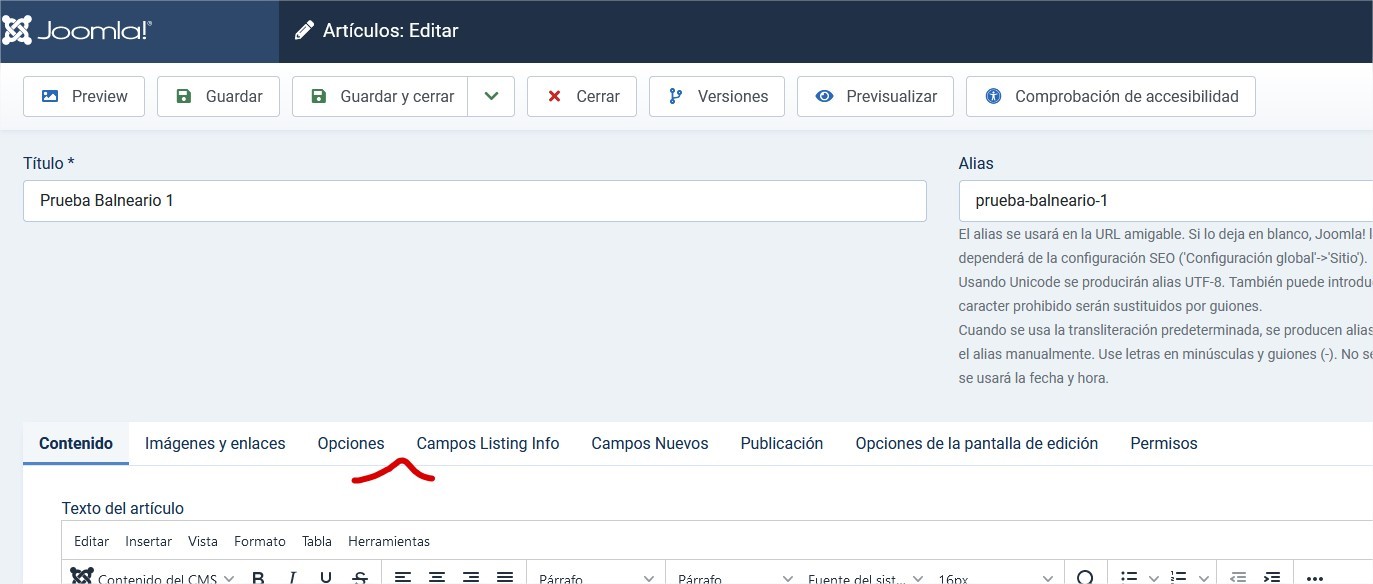The image size is (1373, 584).
Task: Switch to the Publicación tab
Action: (x=782, y=443)
